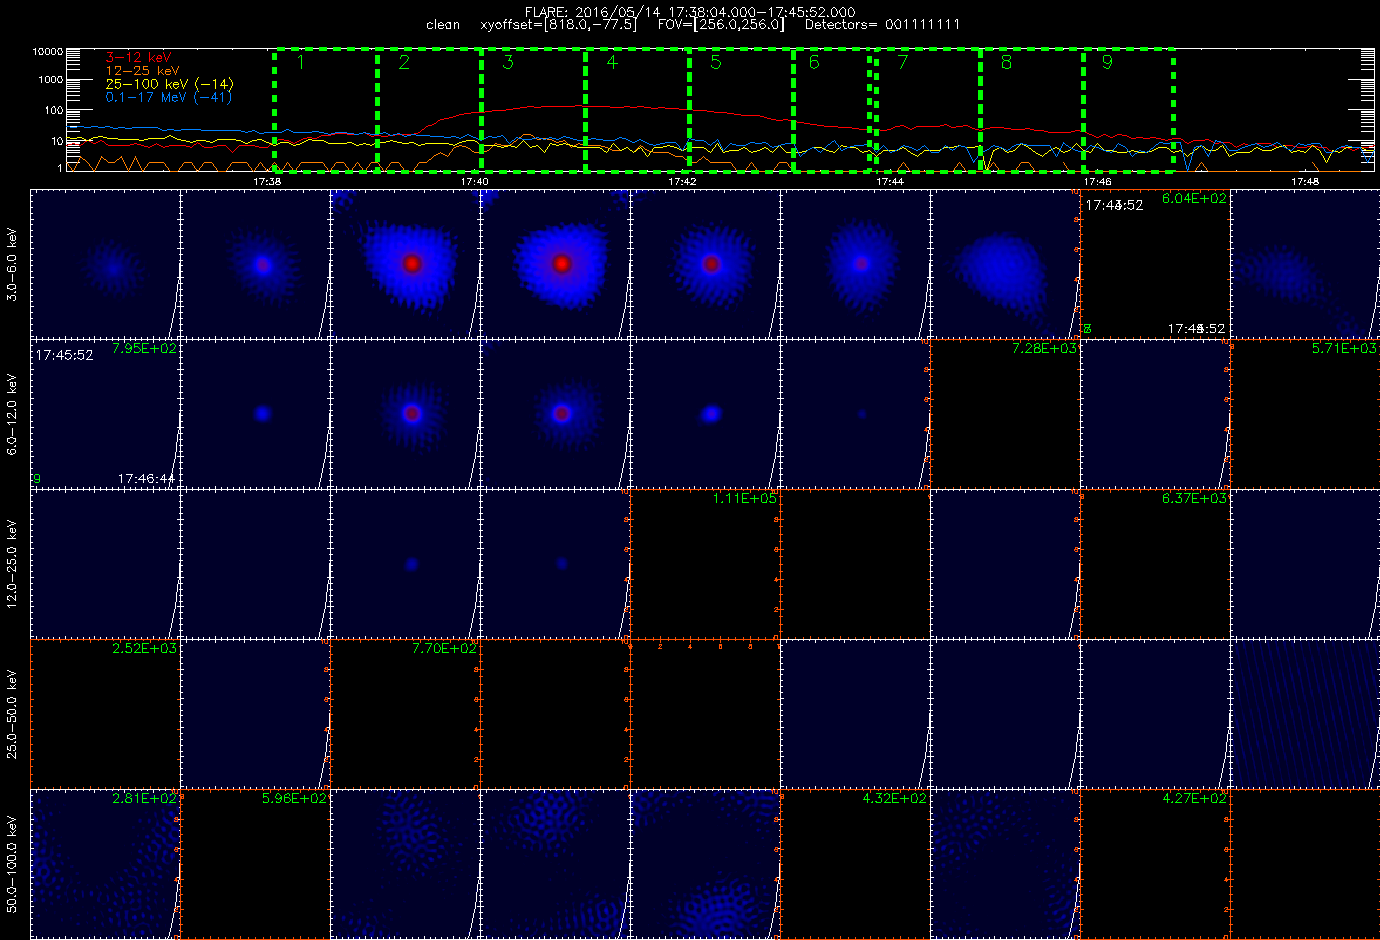Click the "3.0-6.0 keV" row label

pyautogui.click(x=12, y=264)
